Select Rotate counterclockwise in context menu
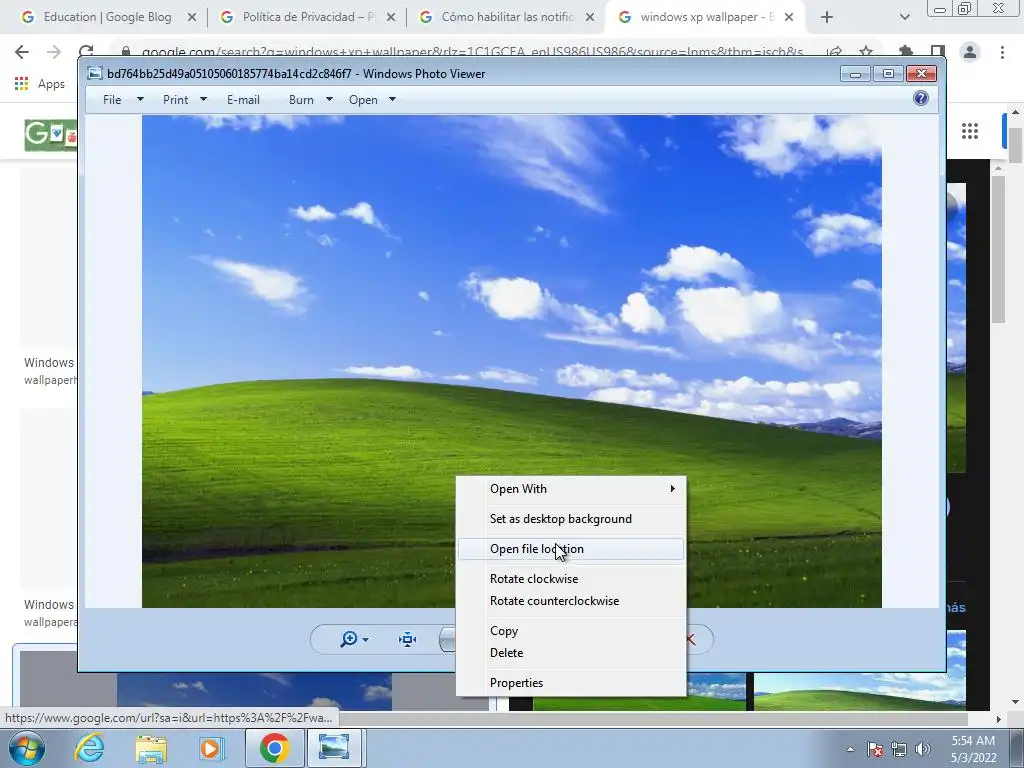Viewport: 1024px width, 768px height. point(571,601)
